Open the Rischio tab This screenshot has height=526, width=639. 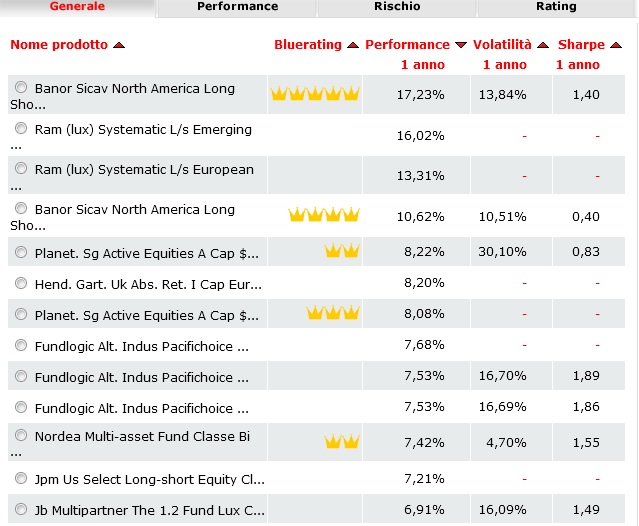pyautogui.click(x=397, y=7)
